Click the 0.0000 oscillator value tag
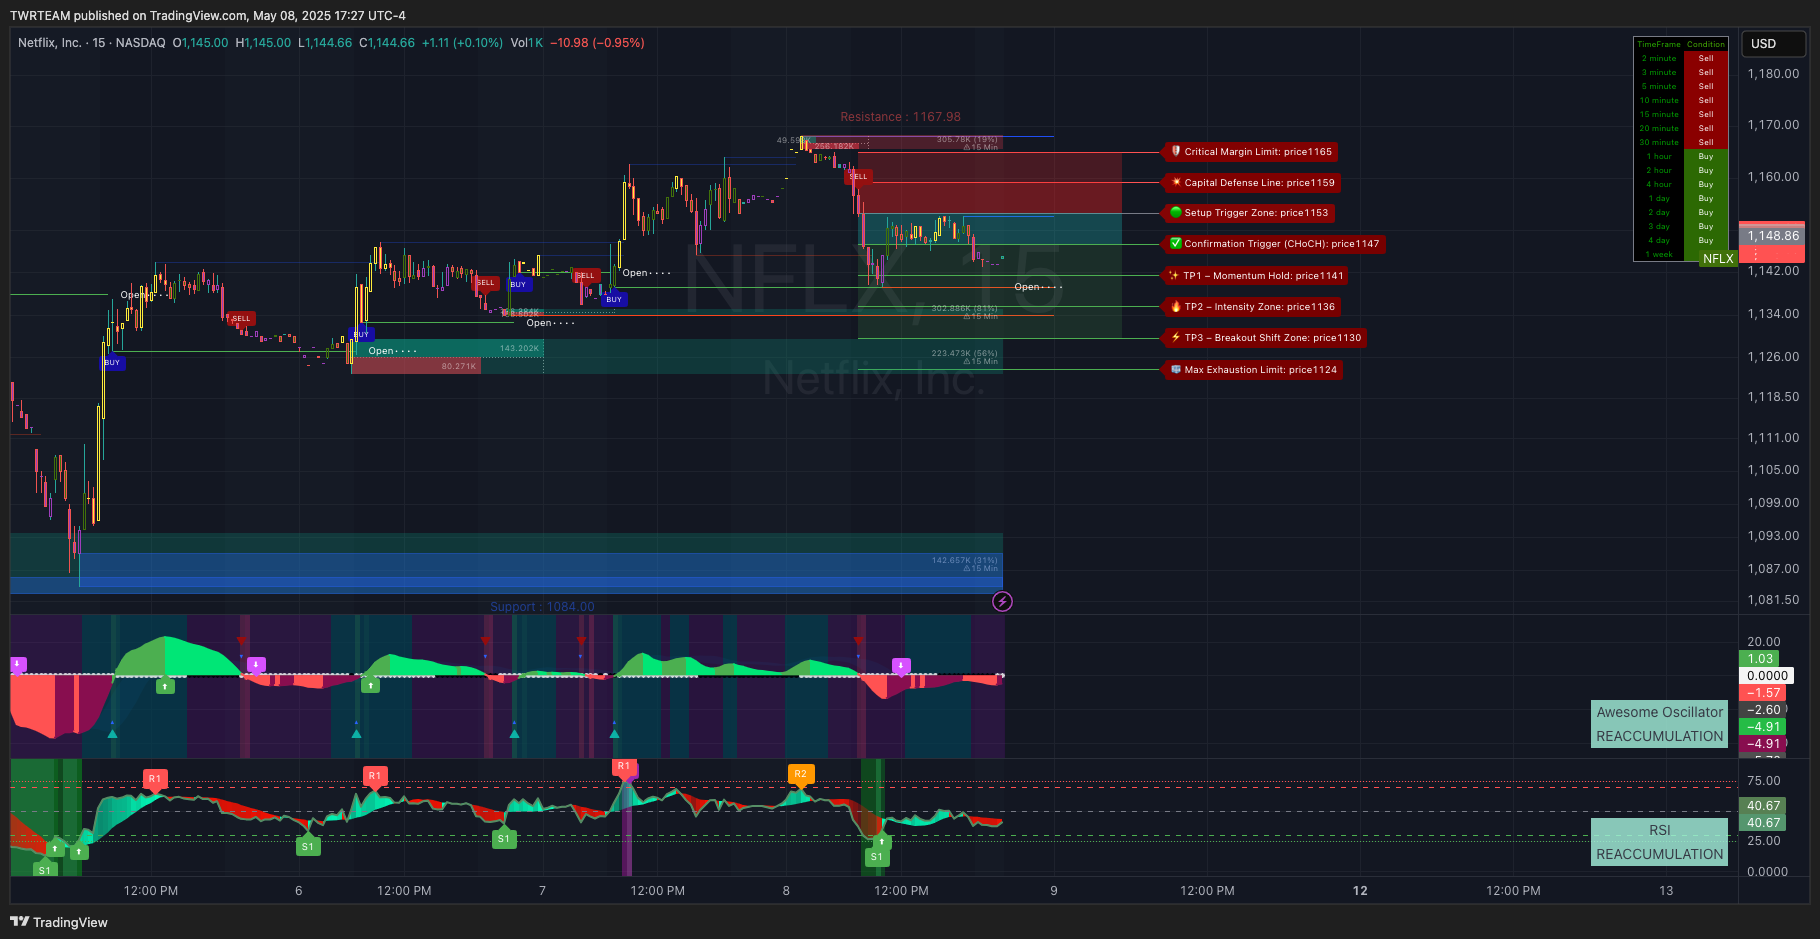The image size is (1820, 939). [1767, 676]
